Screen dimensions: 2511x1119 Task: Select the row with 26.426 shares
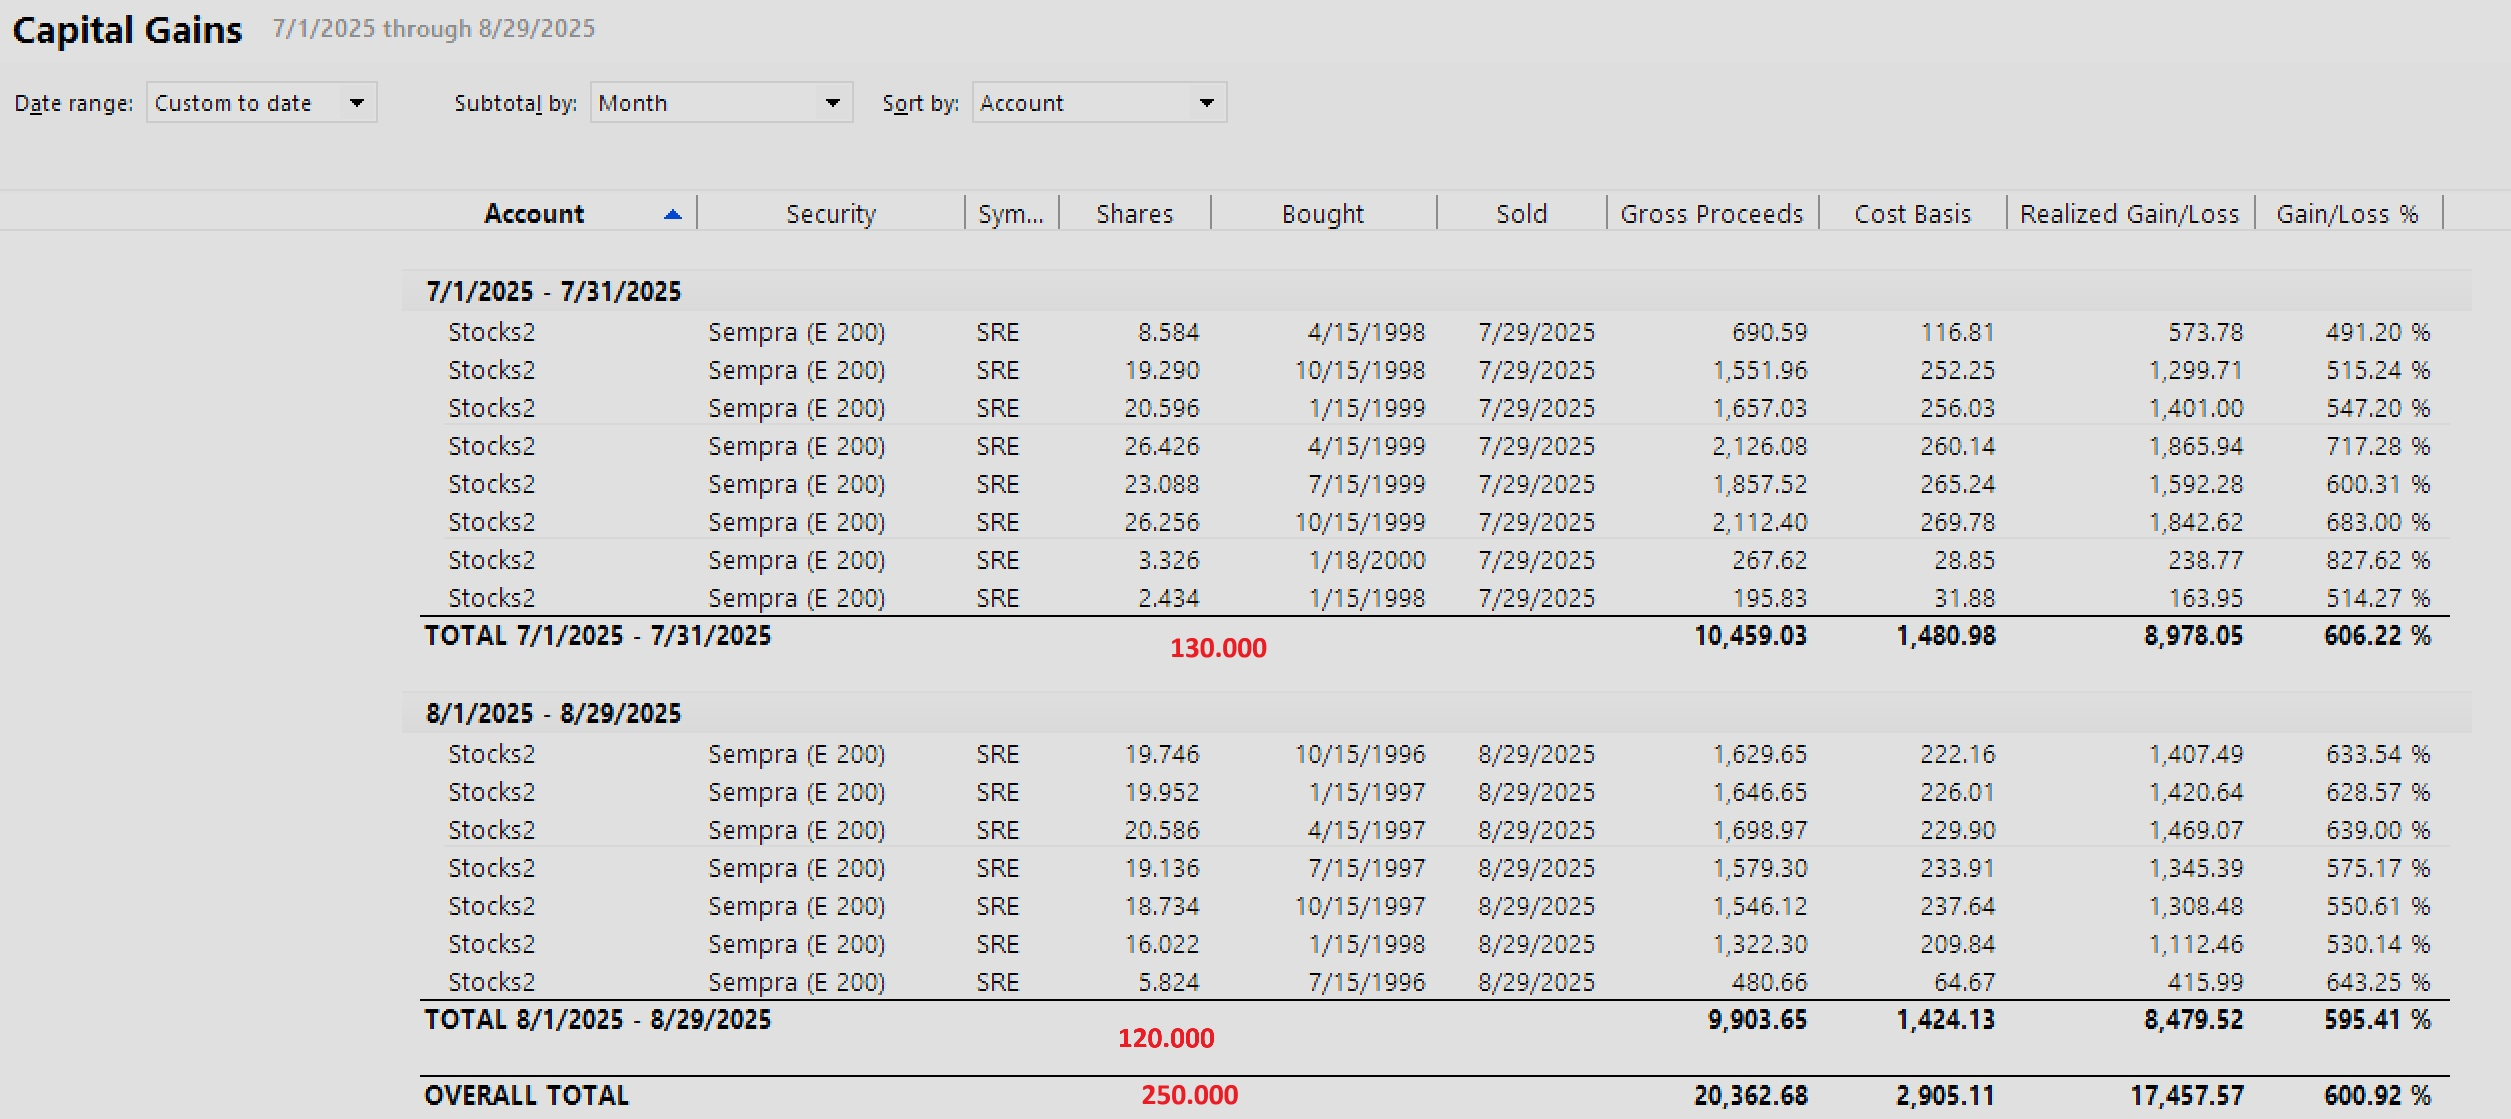[x=1160, y=446]
